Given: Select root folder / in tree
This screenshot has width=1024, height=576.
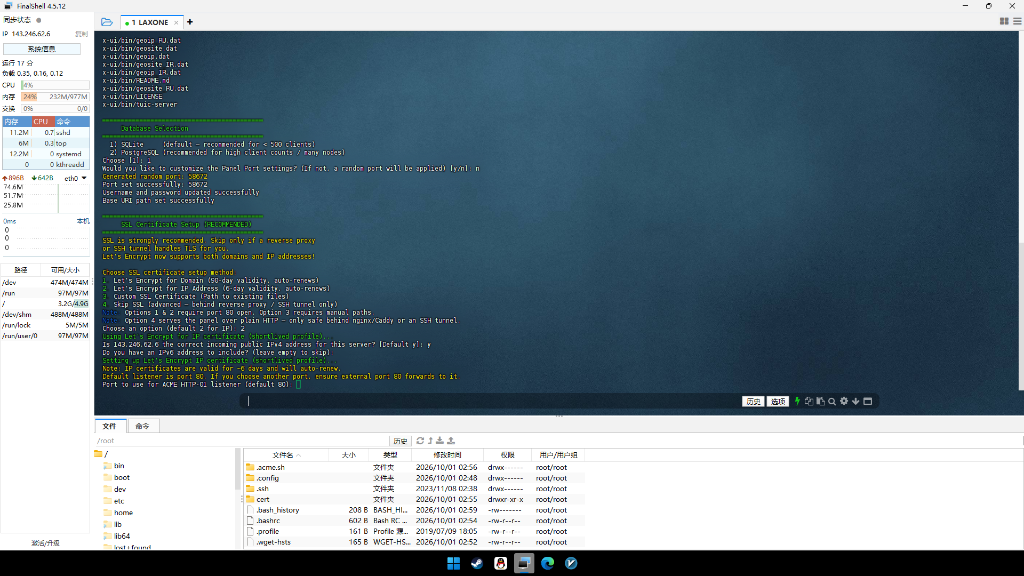Looking at the screenshot, I should tap(101, 454).
